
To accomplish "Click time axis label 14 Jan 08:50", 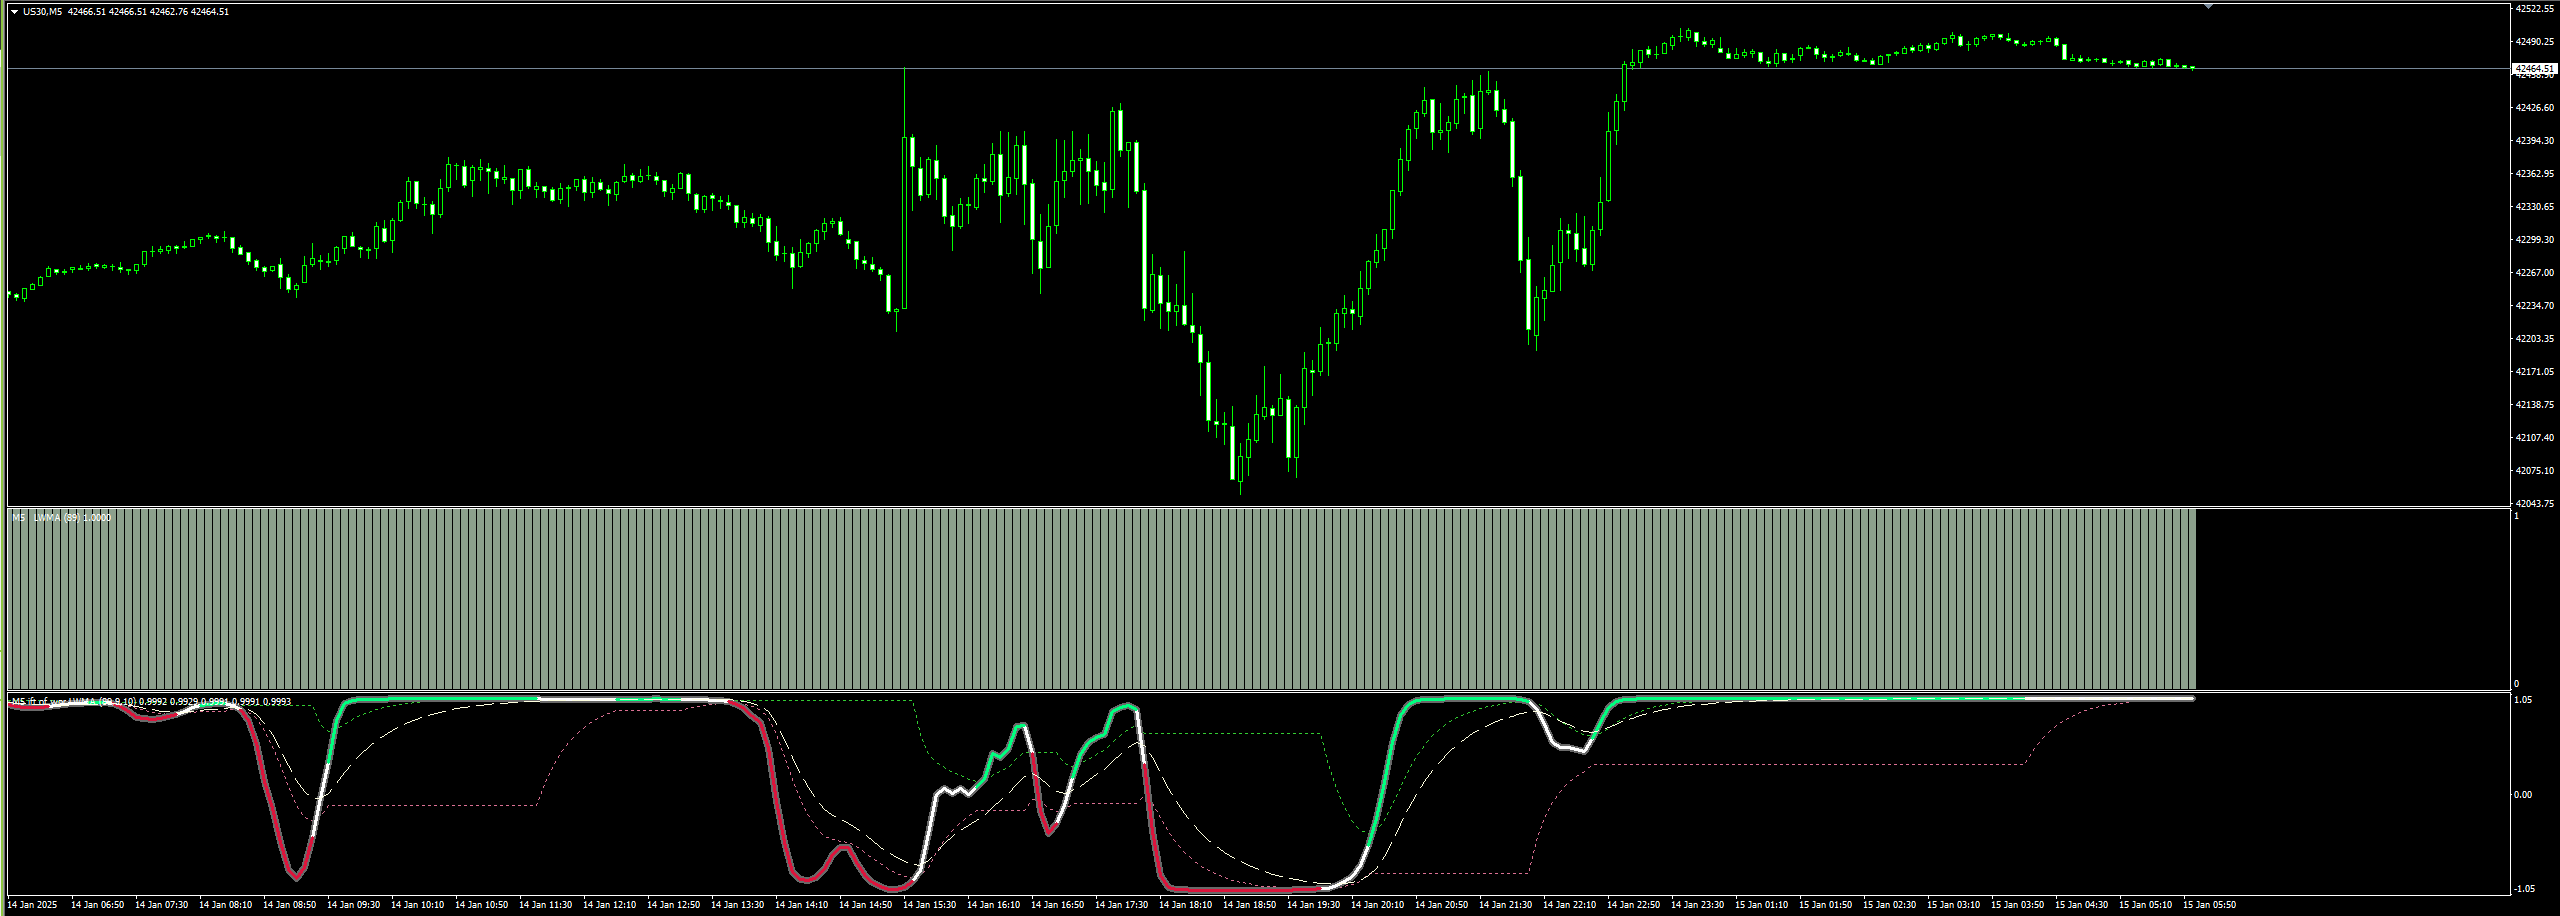I will click(x=290, y=905).
